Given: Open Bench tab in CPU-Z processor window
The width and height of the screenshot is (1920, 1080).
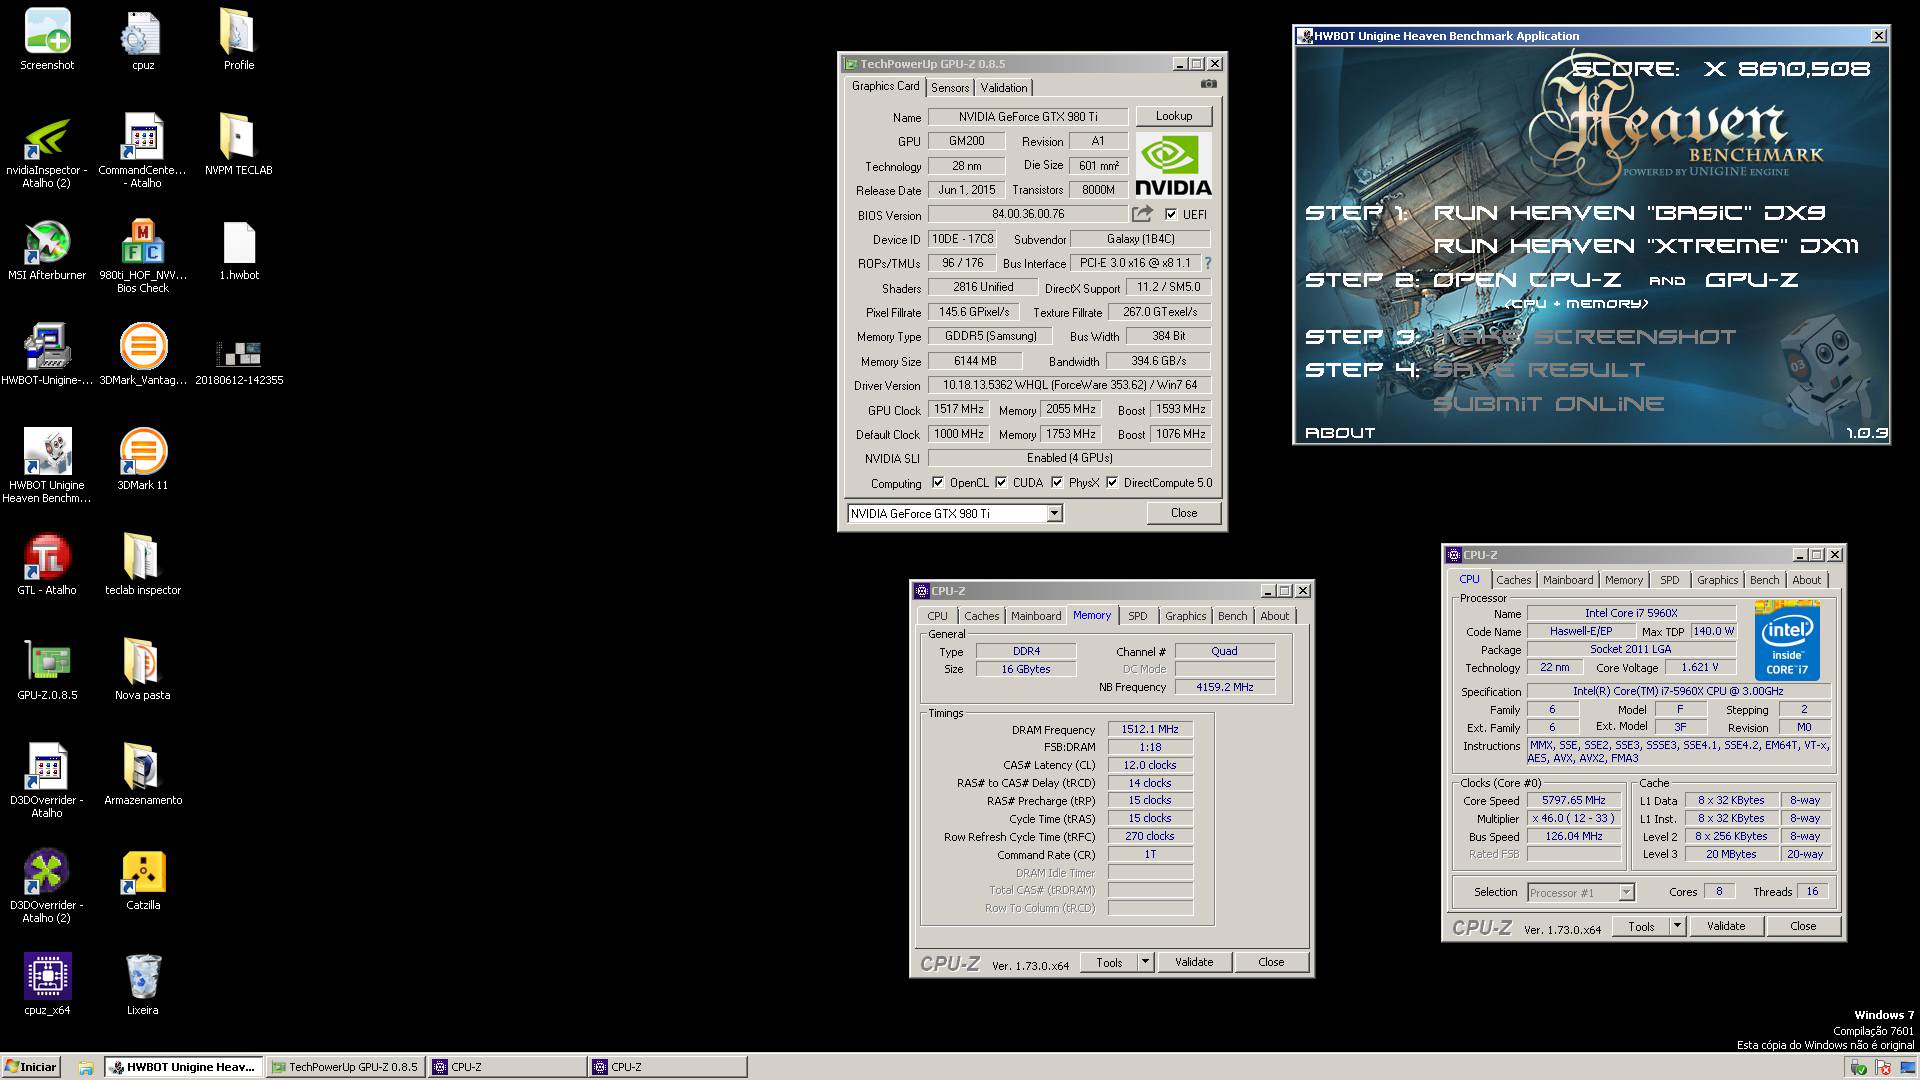Looking at the screenshot, I should tap(1764, 580).
